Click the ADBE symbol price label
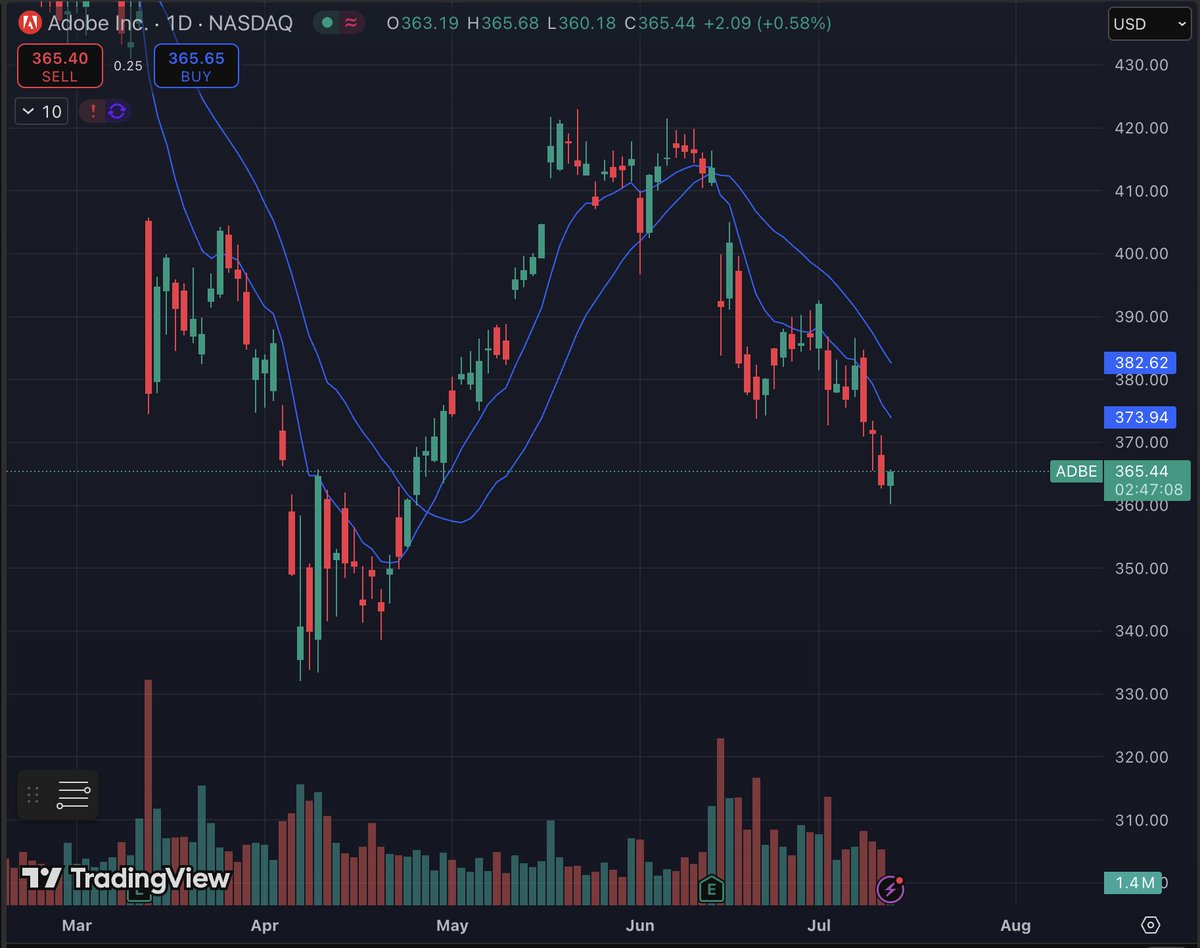This screenshot has width=1200, height=948. [1076, 471]
